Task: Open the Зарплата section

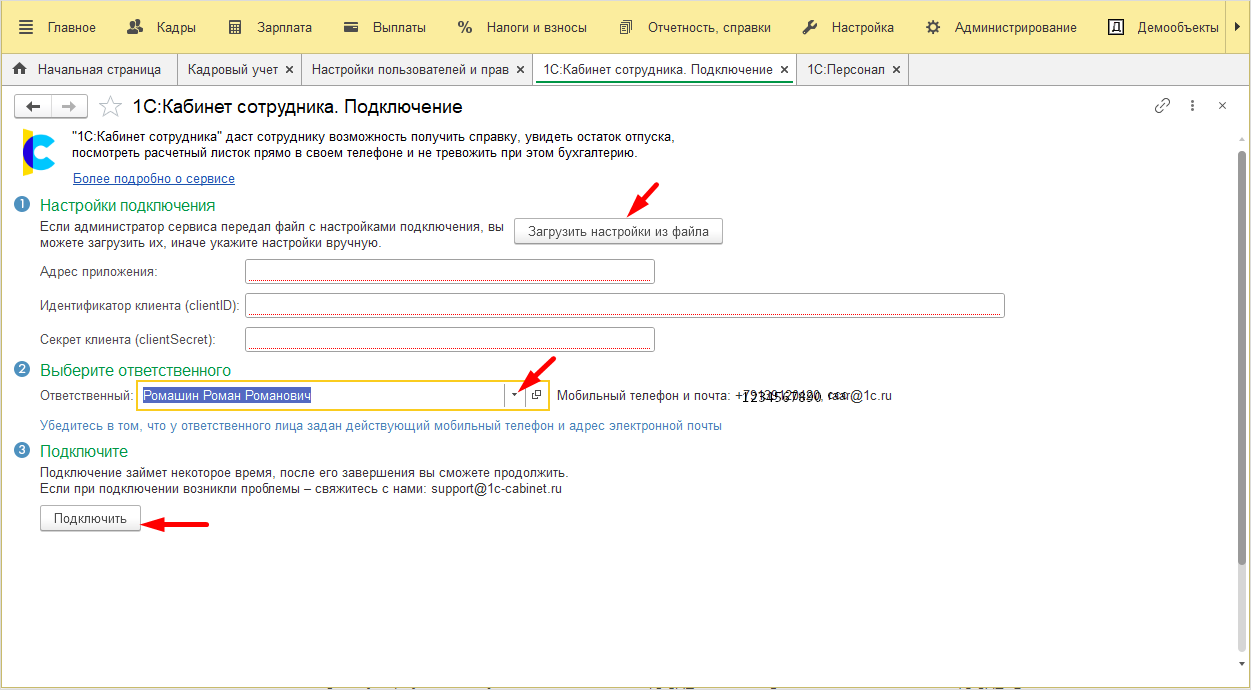Action: point(270,27)
